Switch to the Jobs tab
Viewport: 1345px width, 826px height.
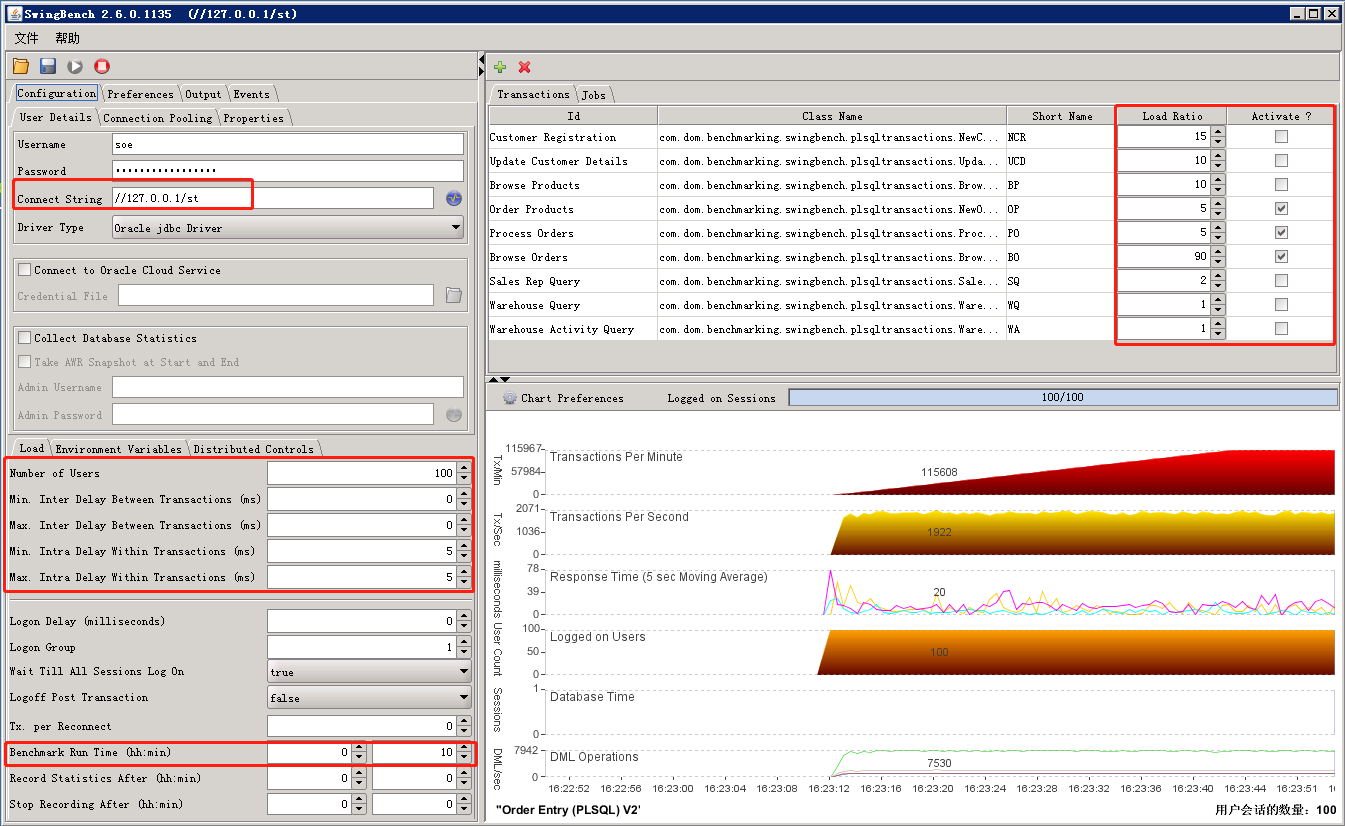tap(593, 93)
